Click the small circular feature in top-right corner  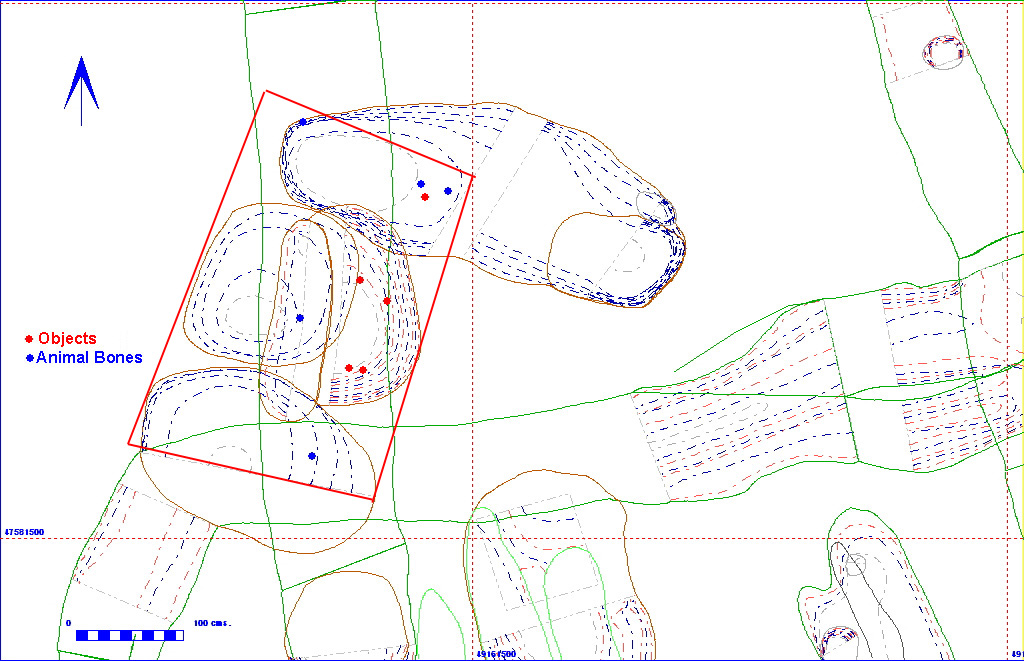pos(943,52)
